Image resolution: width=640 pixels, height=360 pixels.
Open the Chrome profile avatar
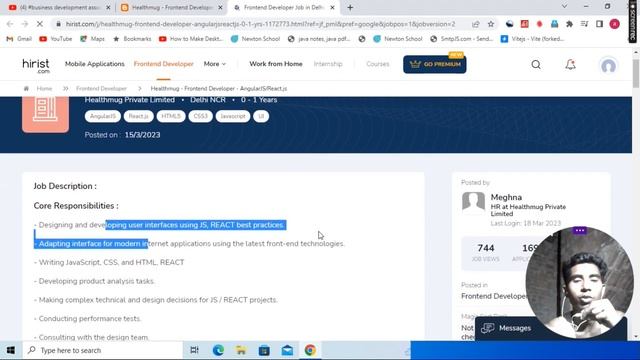[614, 24]
